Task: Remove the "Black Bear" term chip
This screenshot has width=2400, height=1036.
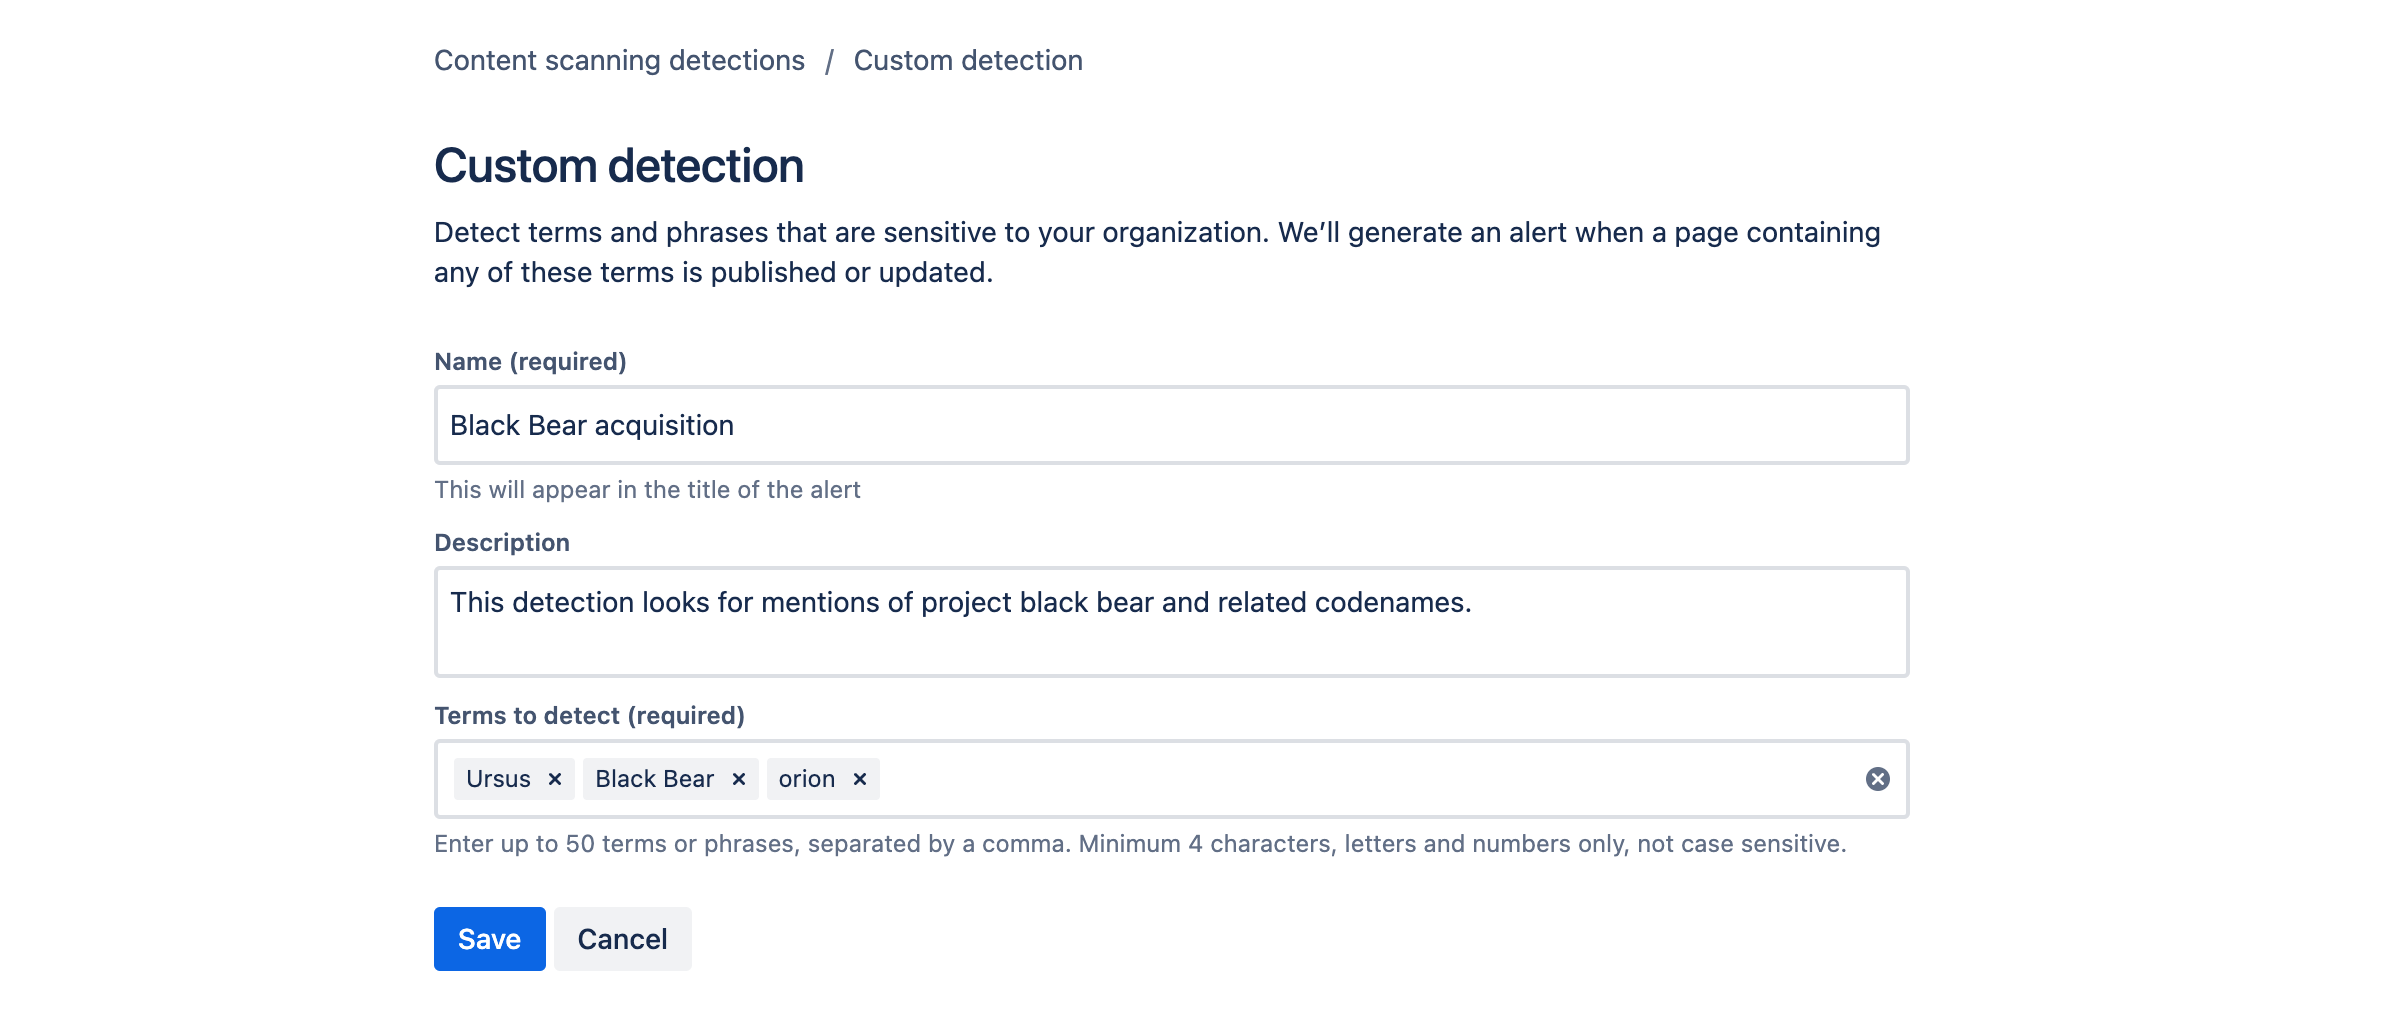Action: tap(739, 779)
